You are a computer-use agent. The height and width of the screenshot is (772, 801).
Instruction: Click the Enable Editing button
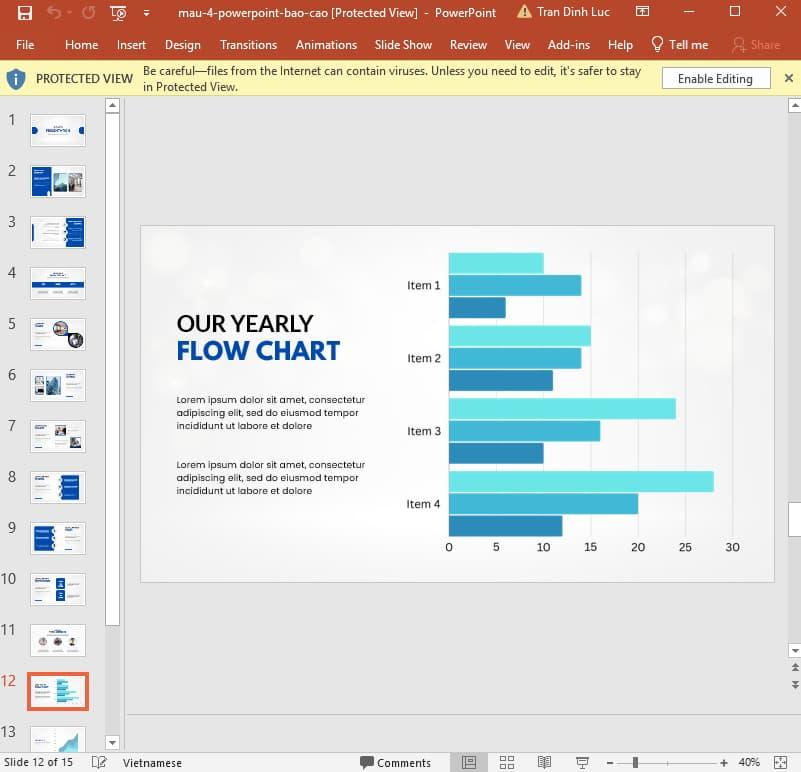tap(716, 78)
